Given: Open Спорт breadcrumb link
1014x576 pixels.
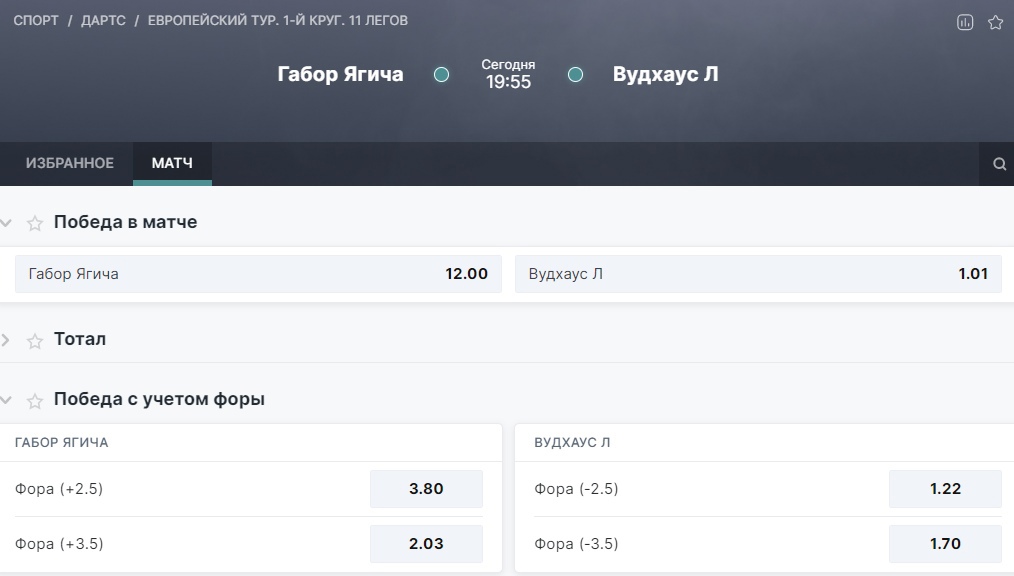Looking at the screenshot, I should 36,21.
